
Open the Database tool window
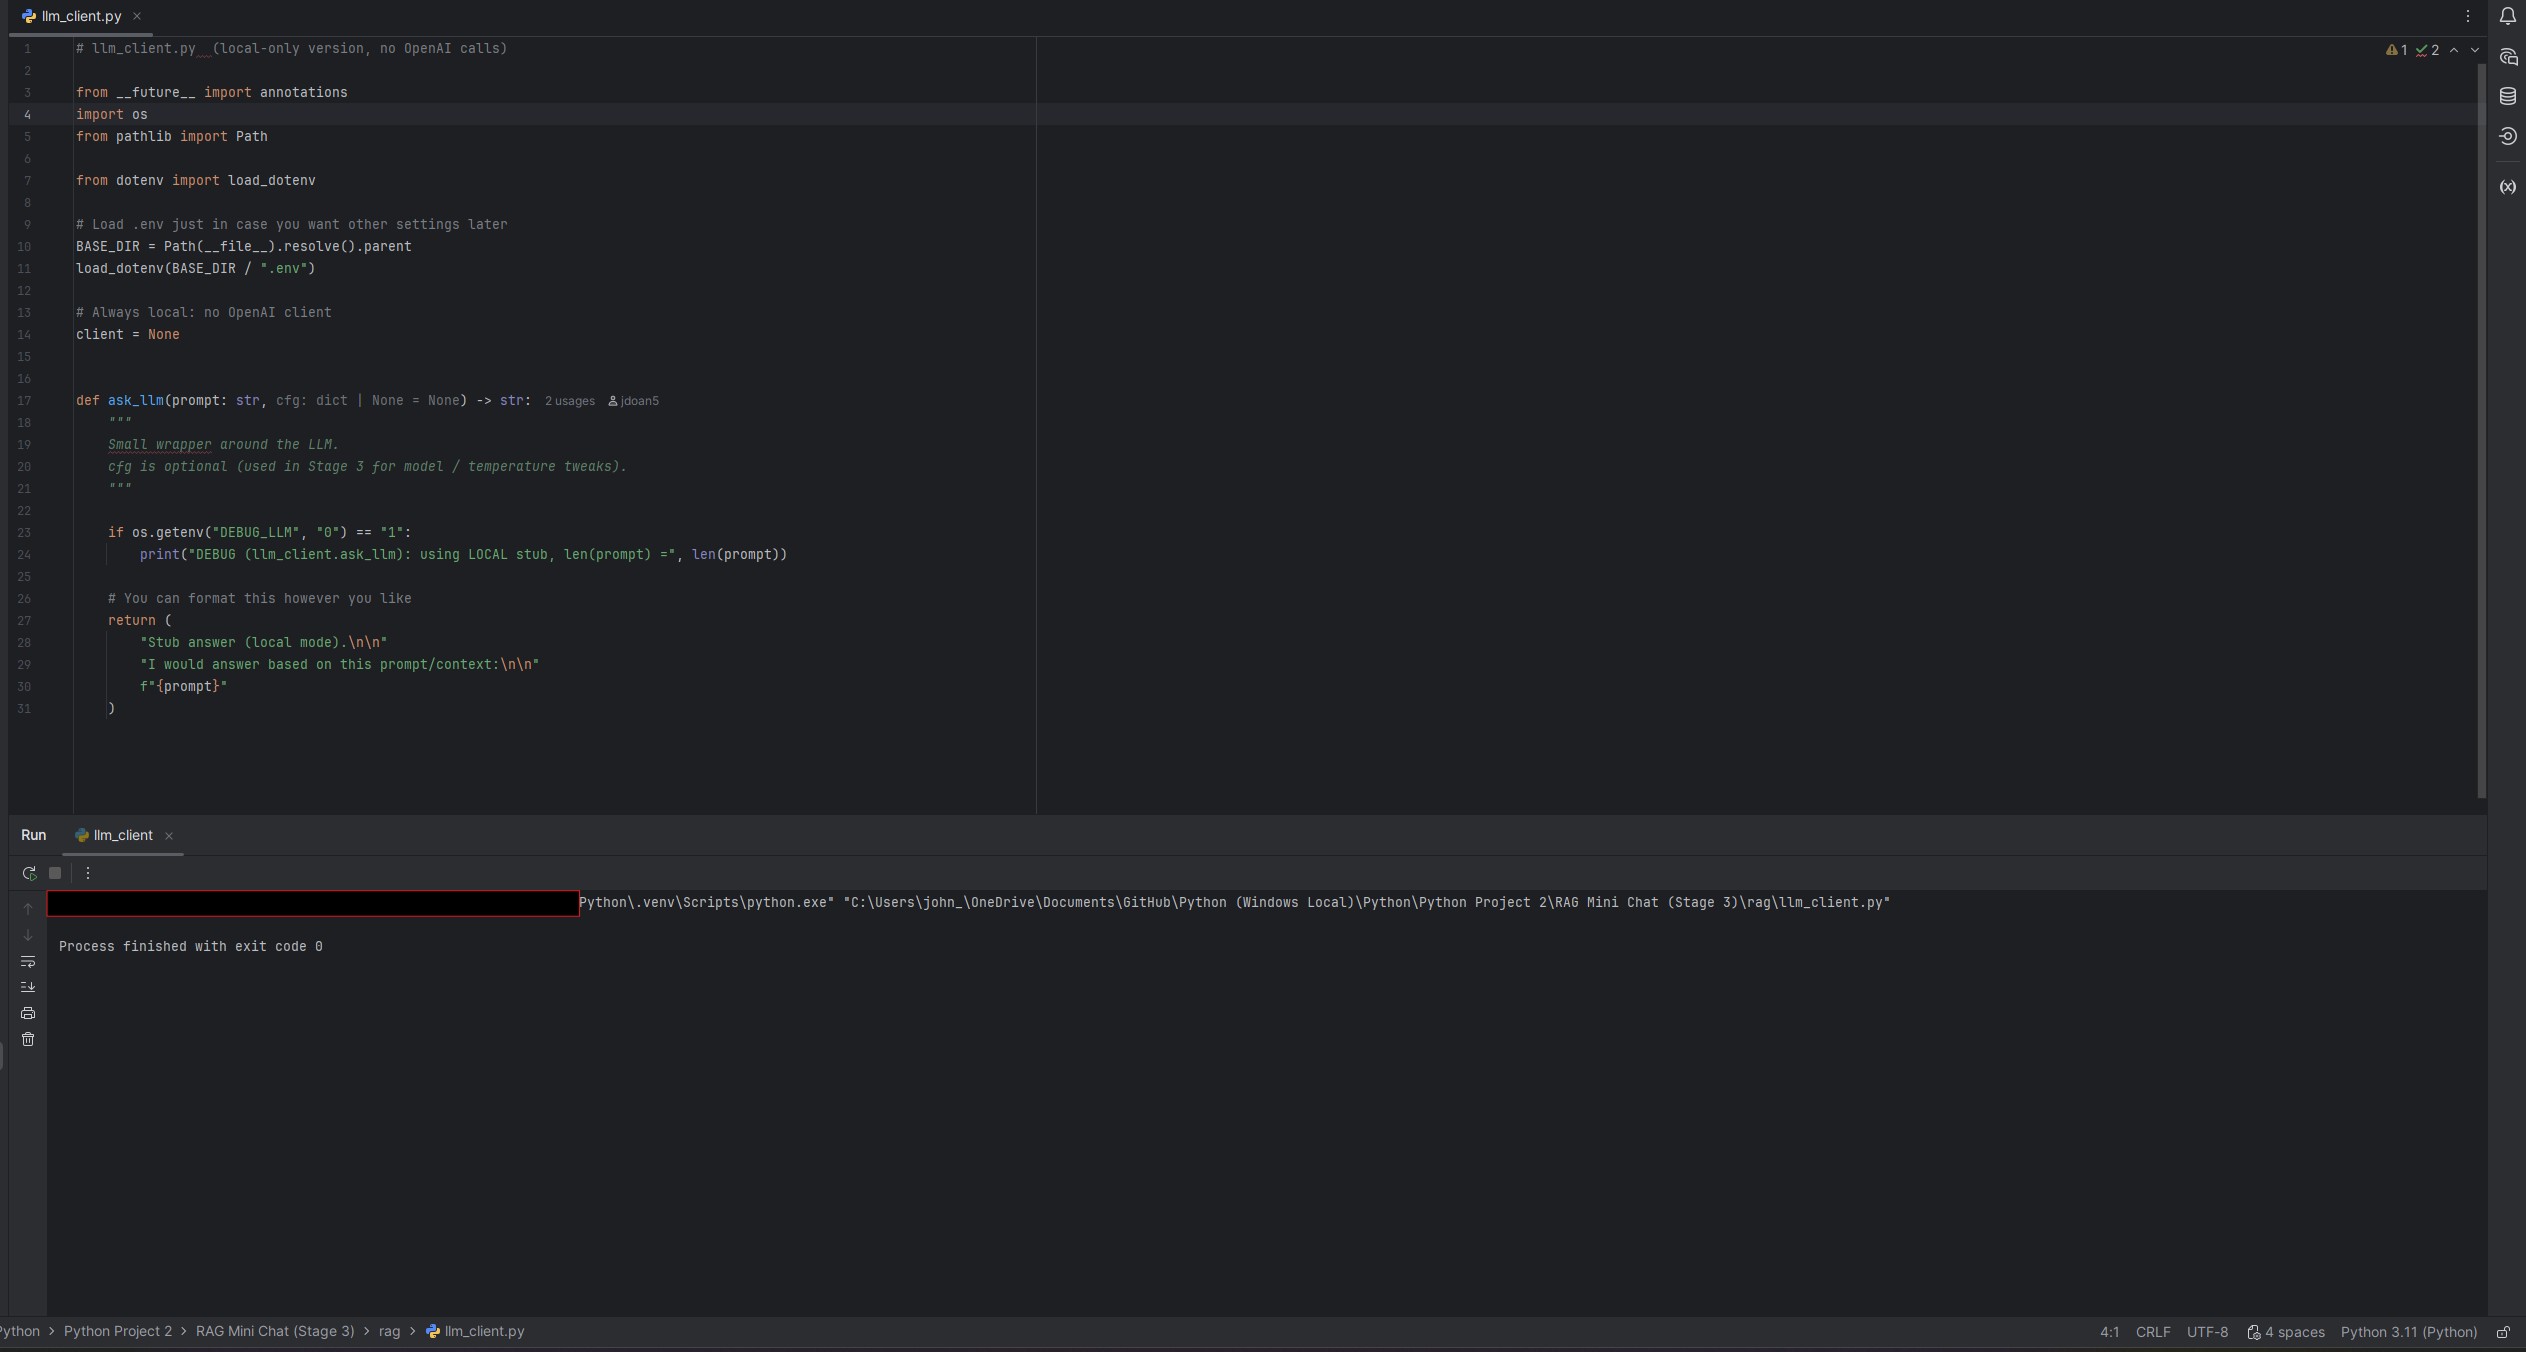(2508, 95)
